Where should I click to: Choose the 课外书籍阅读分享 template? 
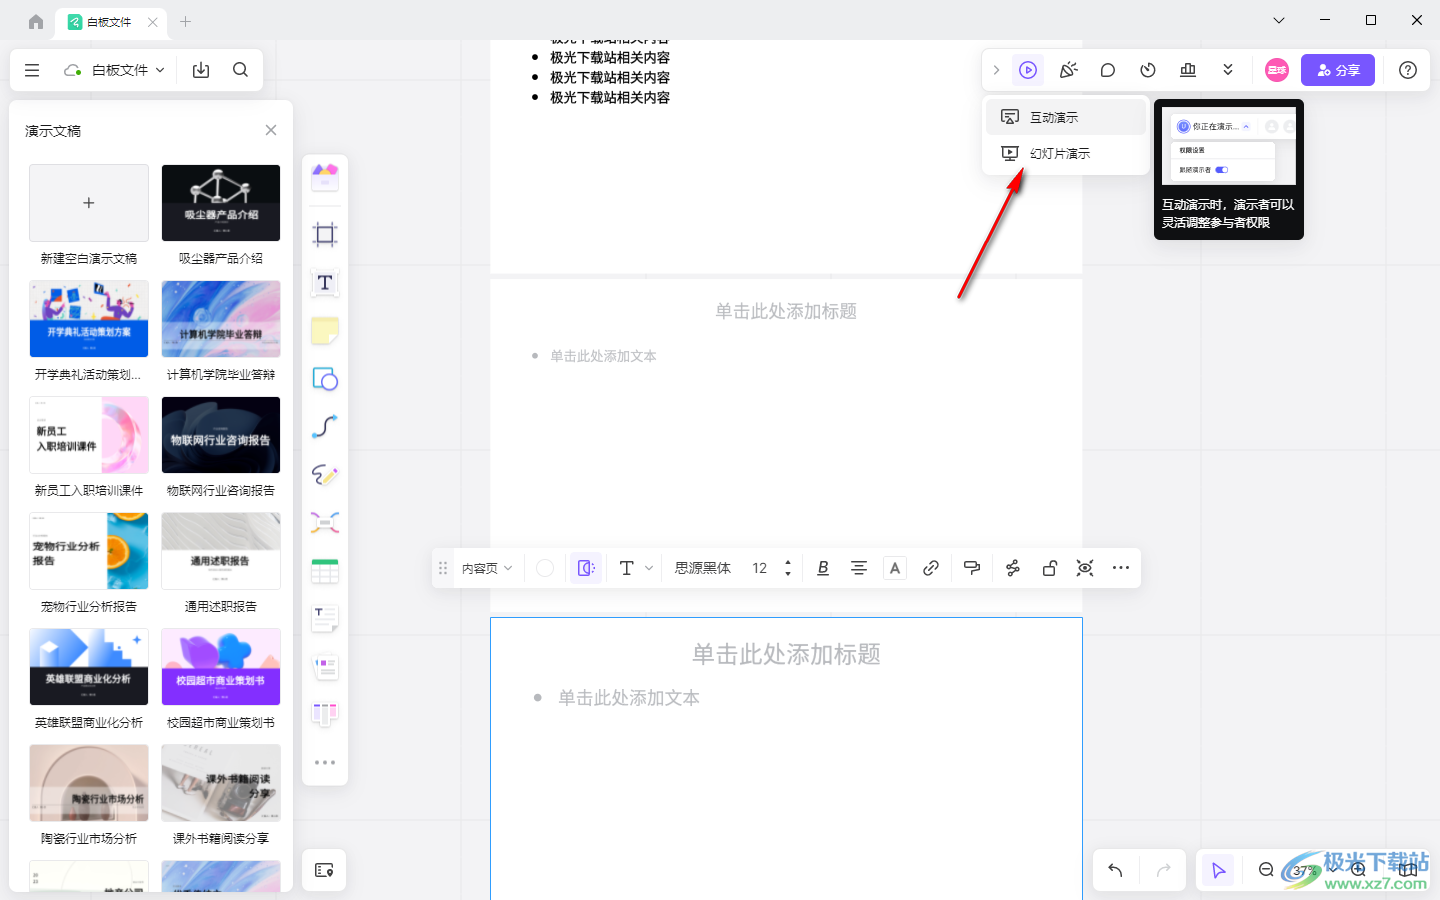click(221, 783)
